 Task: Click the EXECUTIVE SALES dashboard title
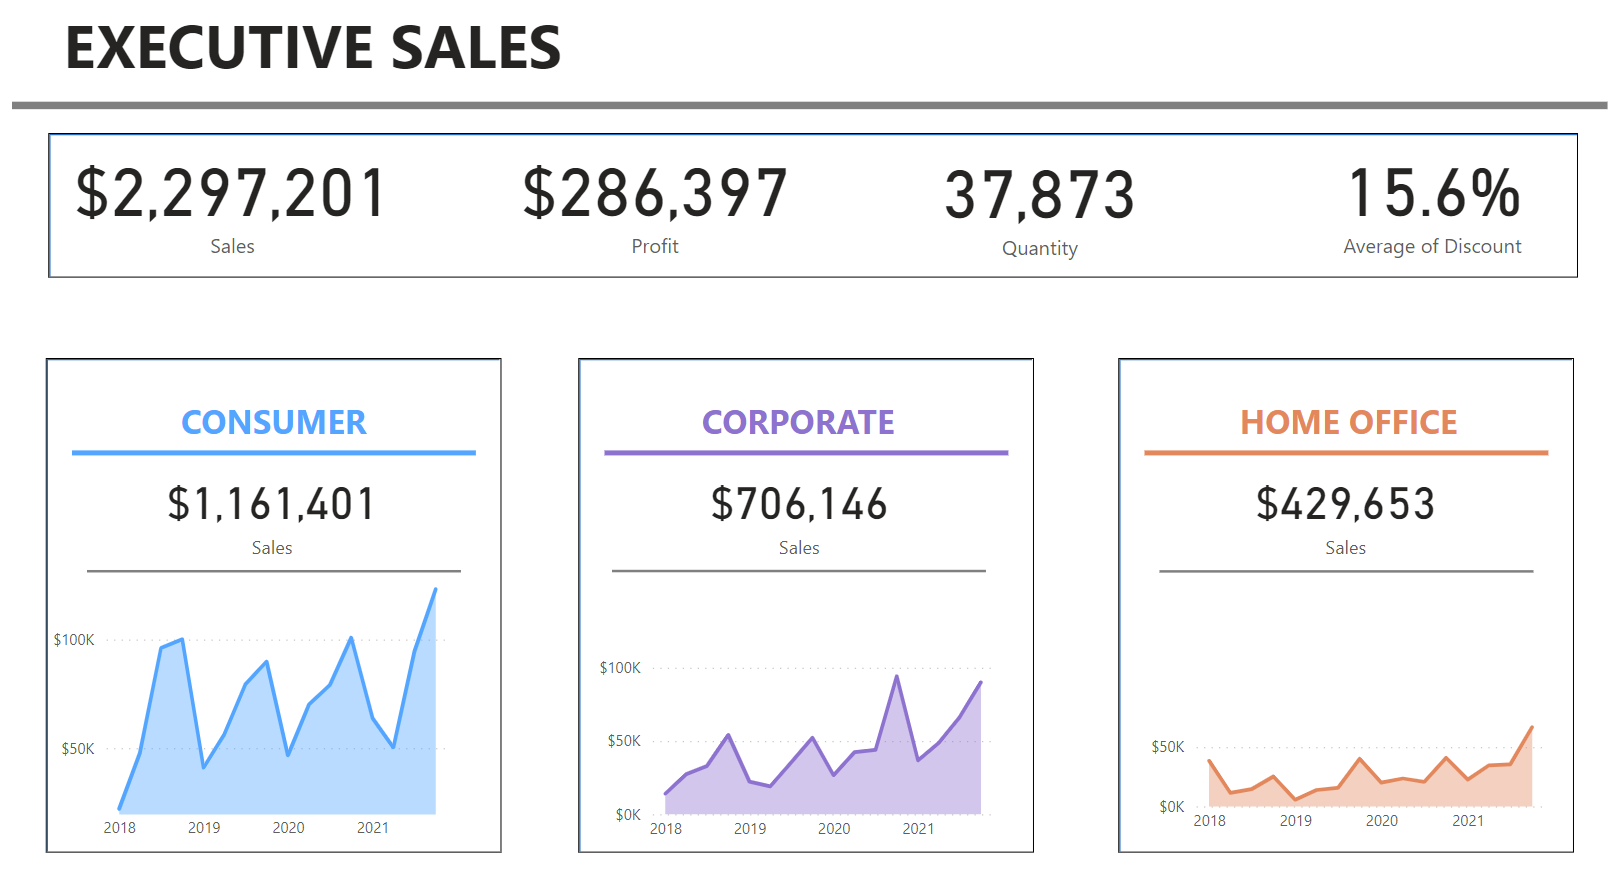tap(313, 48)
